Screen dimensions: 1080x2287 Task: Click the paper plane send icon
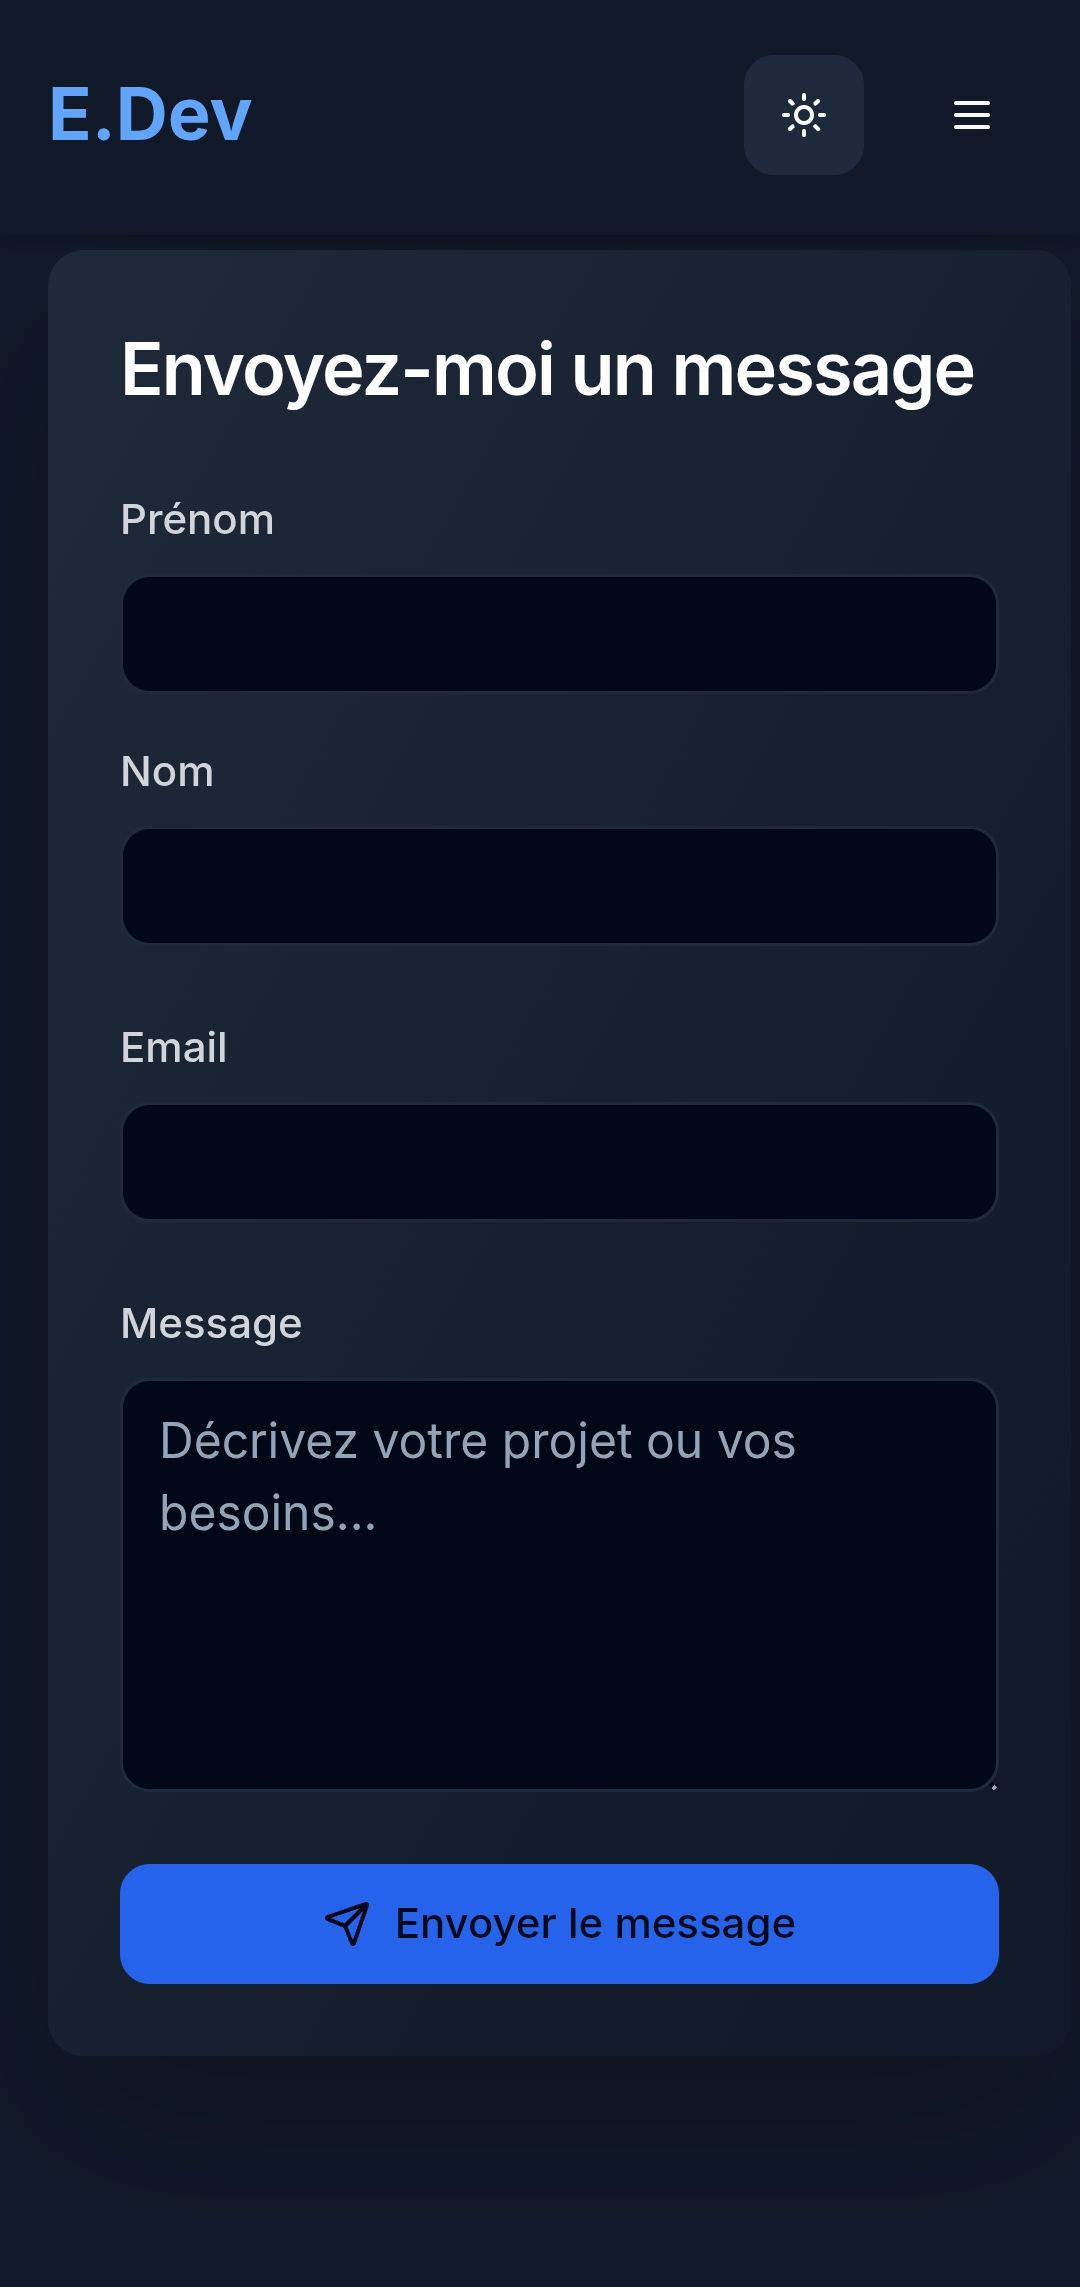pos(347,1923)
